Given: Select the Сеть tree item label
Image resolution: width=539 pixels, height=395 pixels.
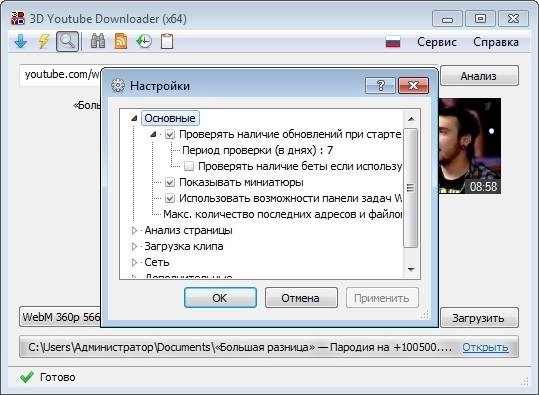Looking at the screenshot, I should [157, 263].
